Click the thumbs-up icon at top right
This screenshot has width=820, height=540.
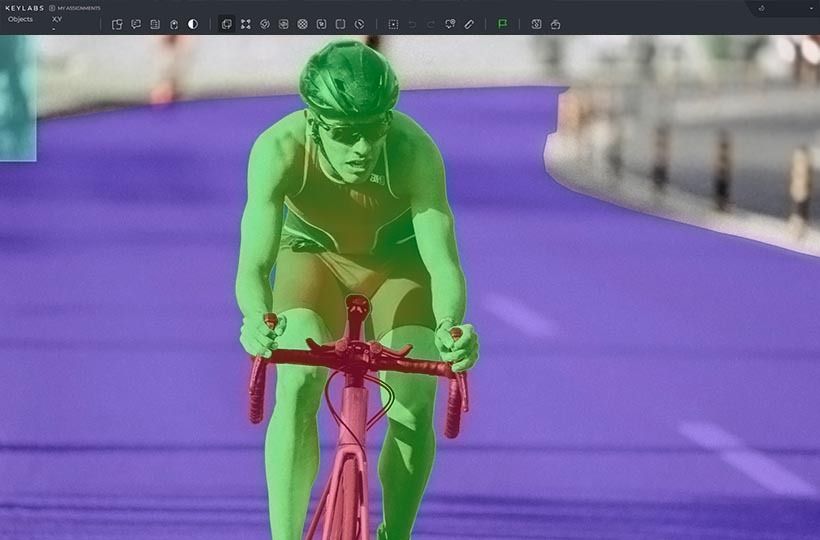click(761, 8)
